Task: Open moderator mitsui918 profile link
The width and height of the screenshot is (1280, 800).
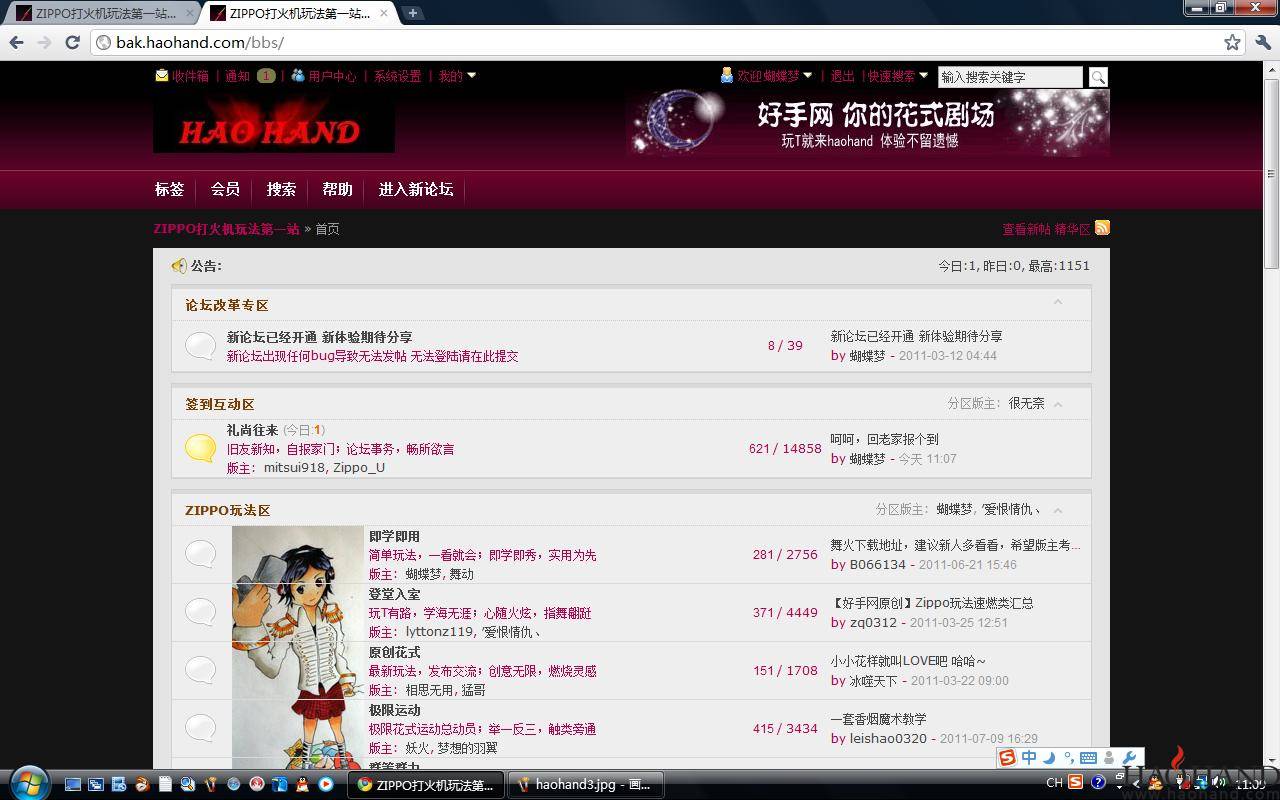Action: pos(294,467)
